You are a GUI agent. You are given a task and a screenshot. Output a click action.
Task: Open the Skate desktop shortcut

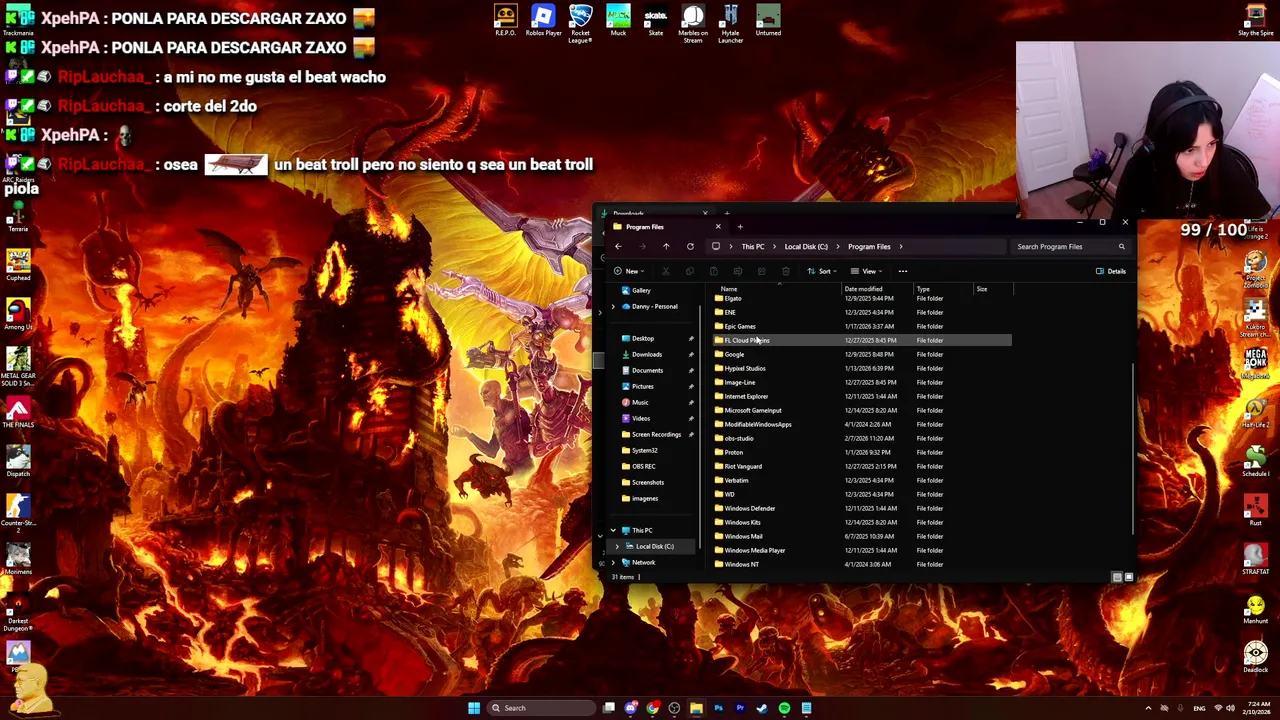tap(655, 21)
